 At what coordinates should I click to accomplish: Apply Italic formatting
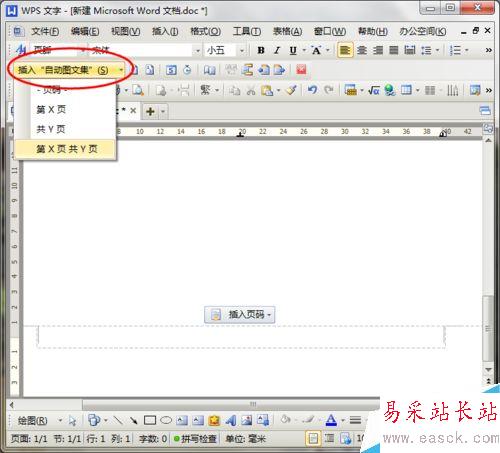click(277, 50)
